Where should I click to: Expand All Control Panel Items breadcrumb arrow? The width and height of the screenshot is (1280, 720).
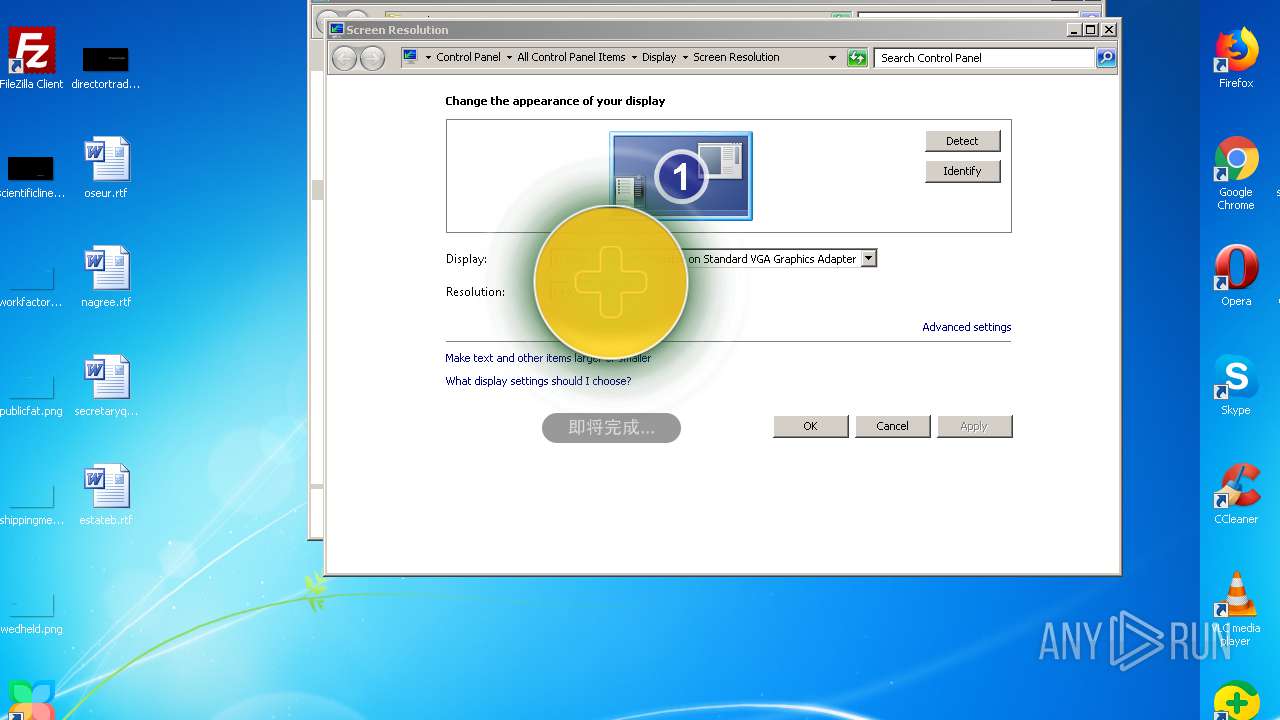633,57
